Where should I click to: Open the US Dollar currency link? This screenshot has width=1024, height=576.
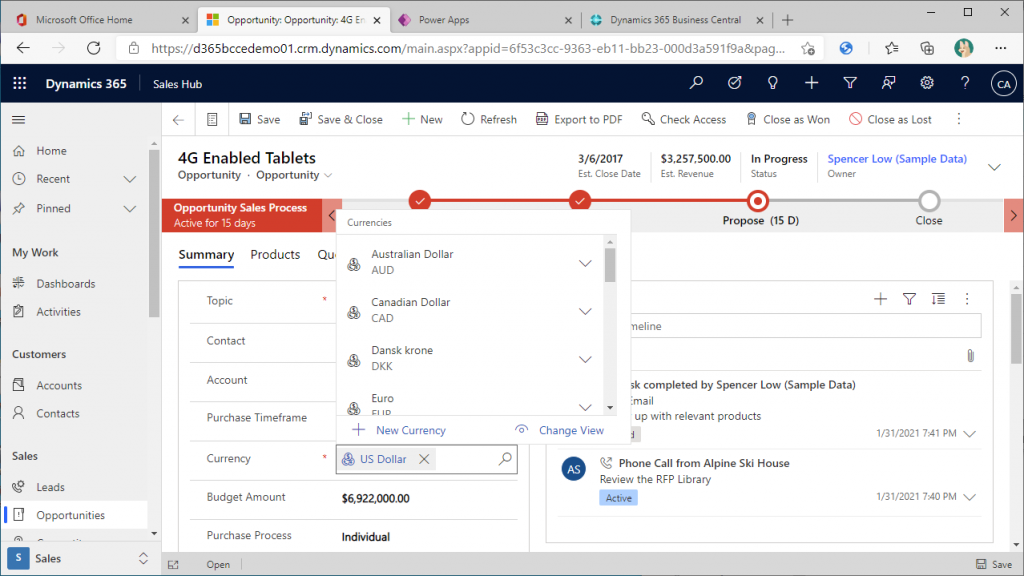tap(383, 459)
